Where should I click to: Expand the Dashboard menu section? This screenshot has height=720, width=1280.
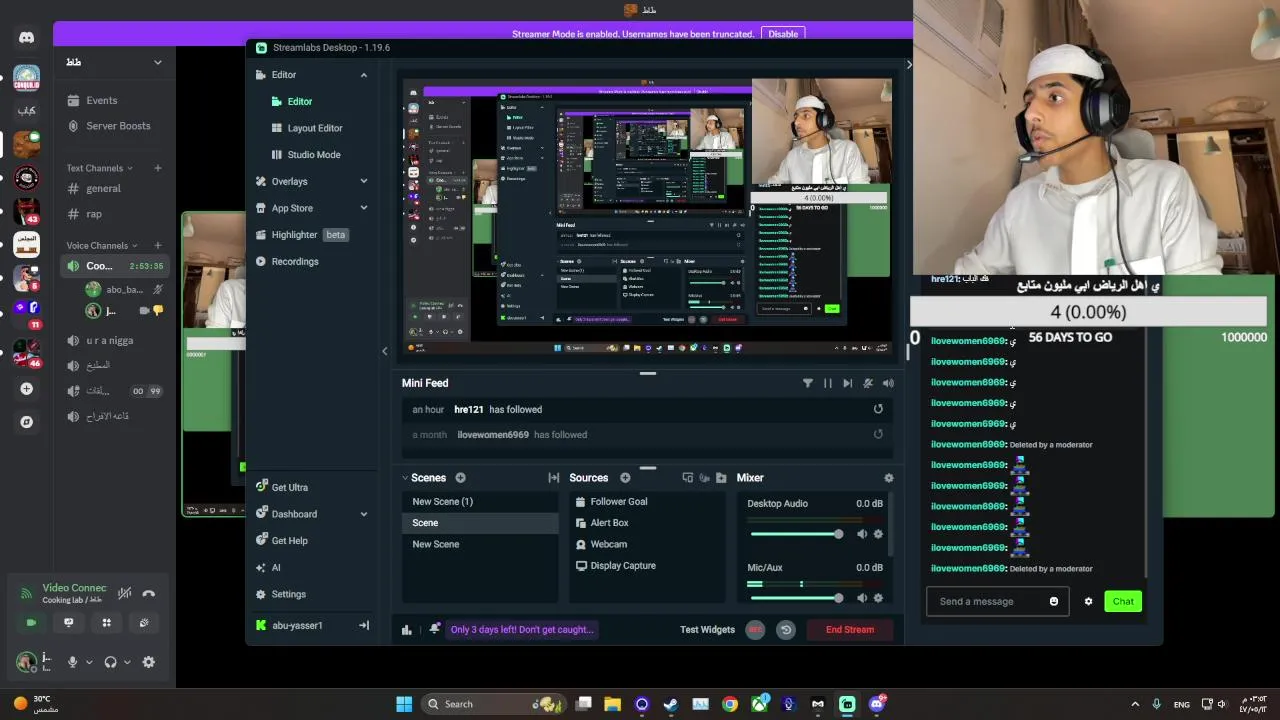tap(364, 514)
